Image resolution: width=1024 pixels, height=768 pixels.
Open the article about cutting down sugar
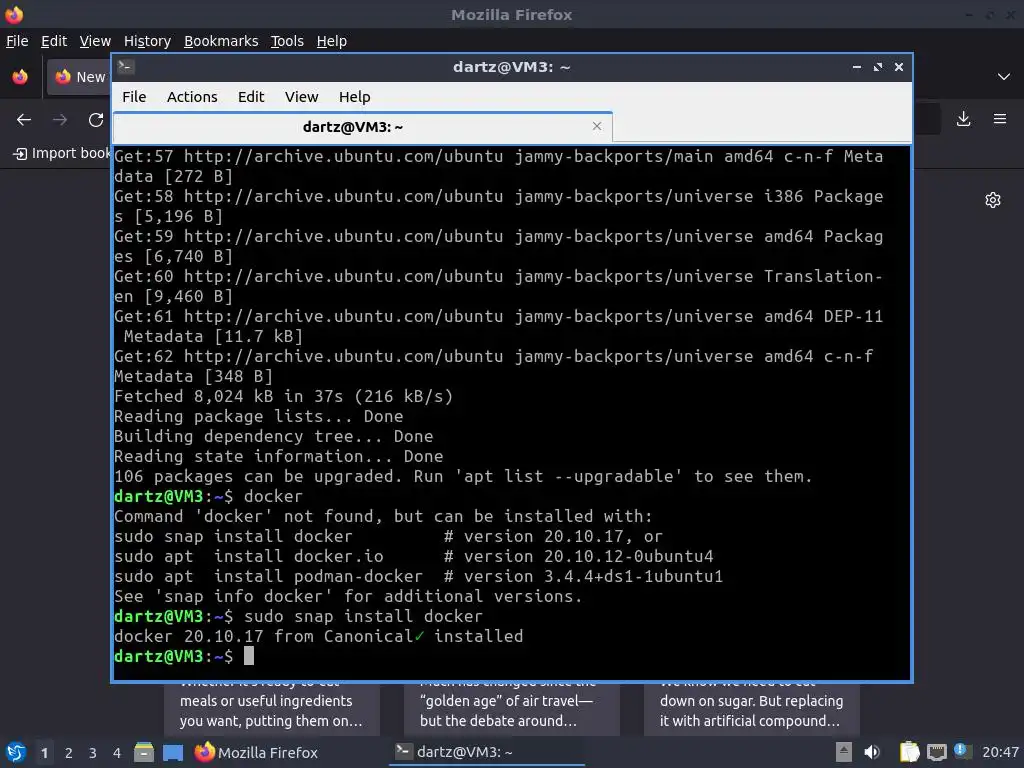pos(752,710)
